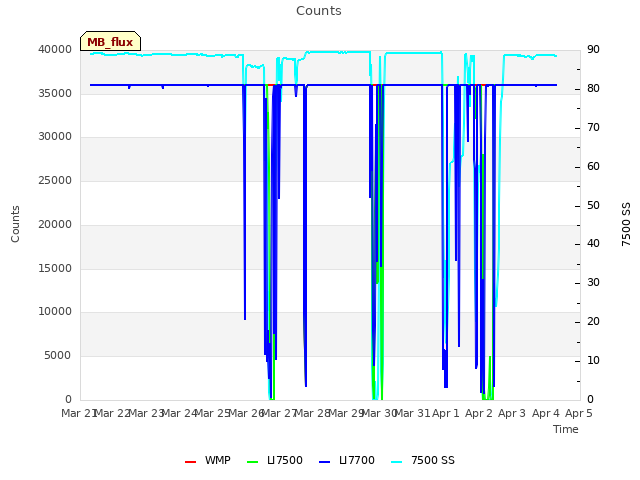Image resolution: width=640 pixels, height=480 pixels.
Task: Click the 25000 left axis value
Action: point(55,180)
